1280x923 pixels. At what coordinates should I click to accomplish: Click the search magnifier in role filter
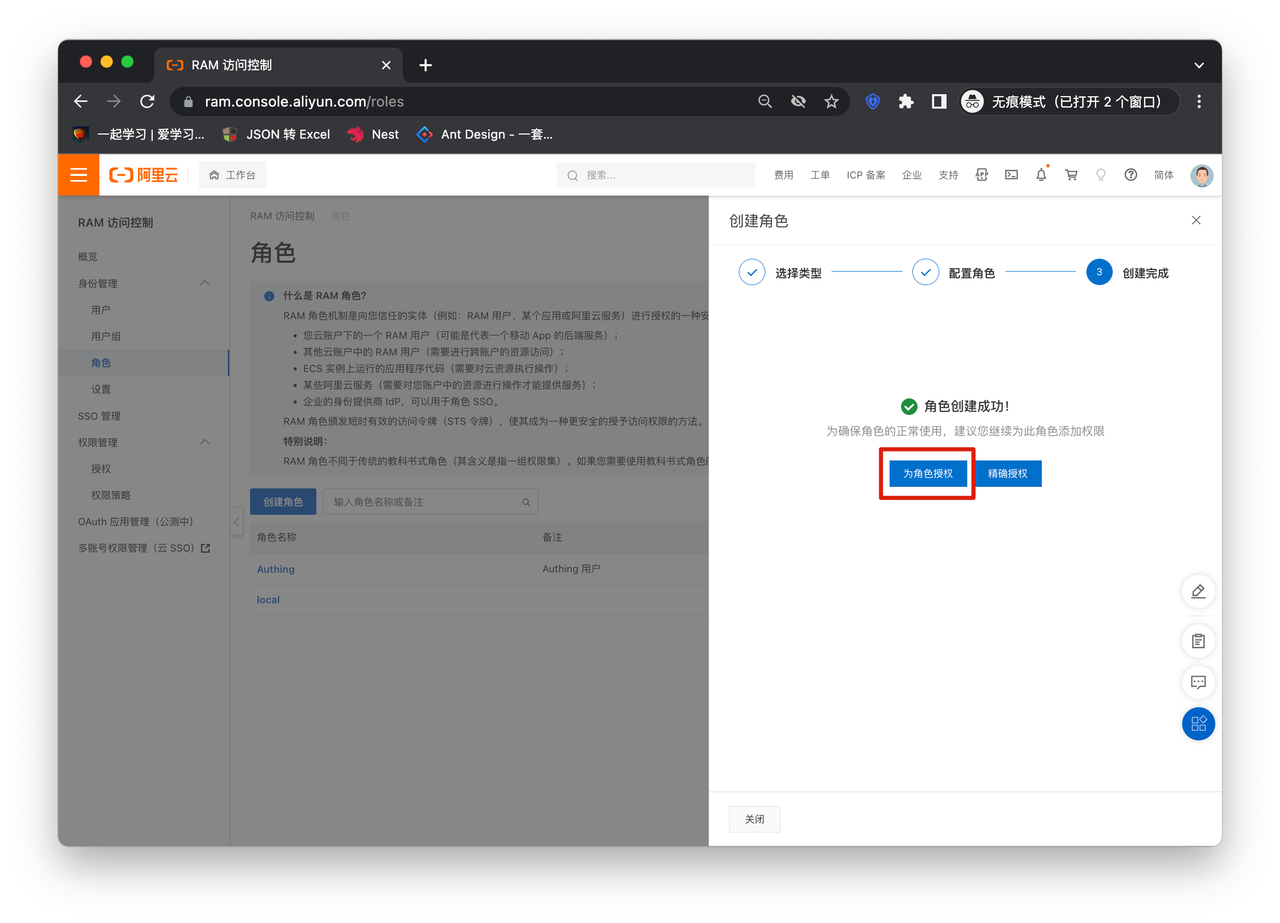526,502
